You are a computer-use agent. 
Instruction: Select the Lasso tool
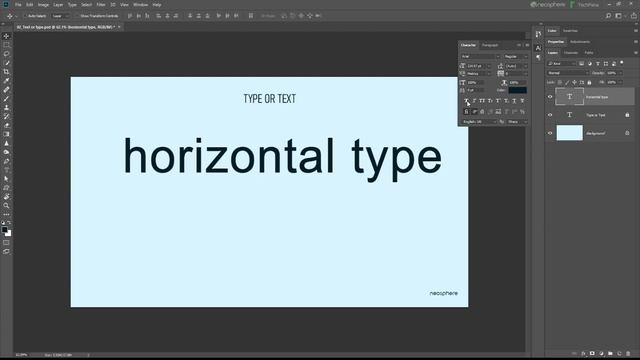point(6,54)
